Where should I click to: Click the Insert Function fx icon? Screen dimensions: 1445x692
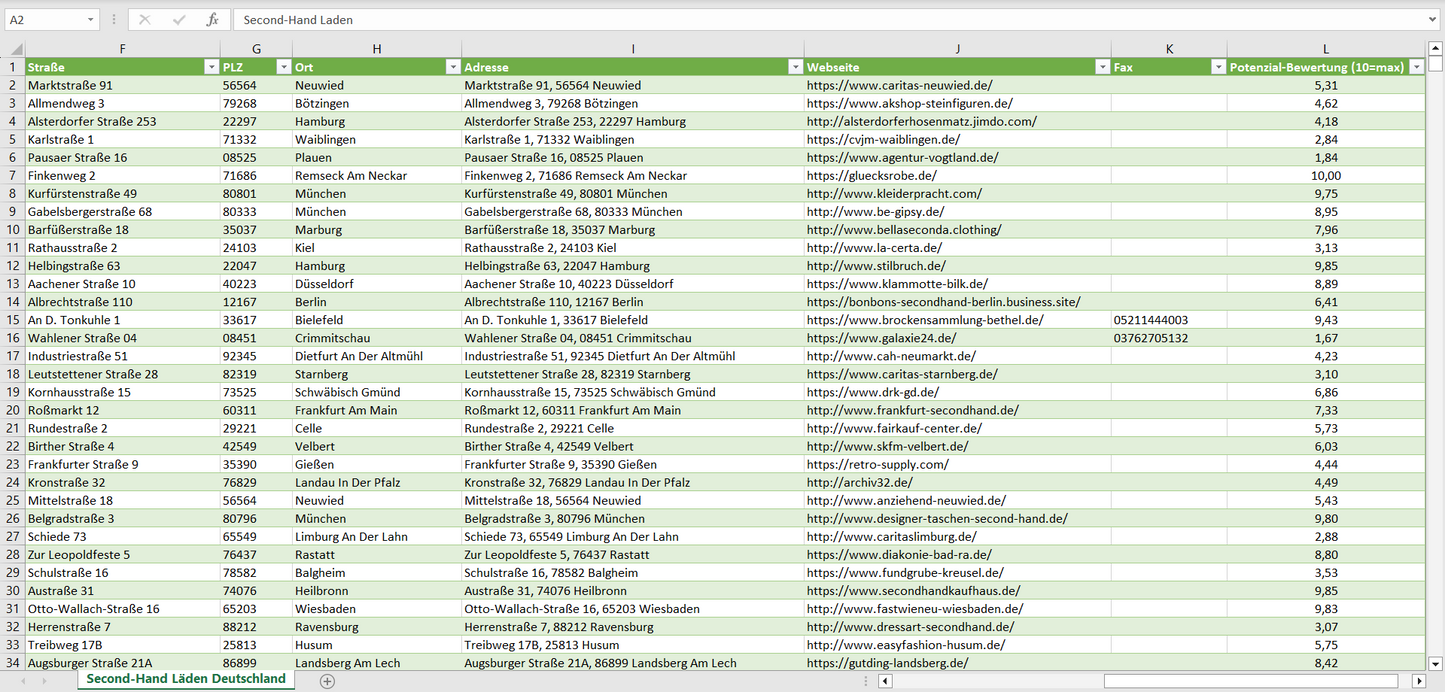point(212,20)
